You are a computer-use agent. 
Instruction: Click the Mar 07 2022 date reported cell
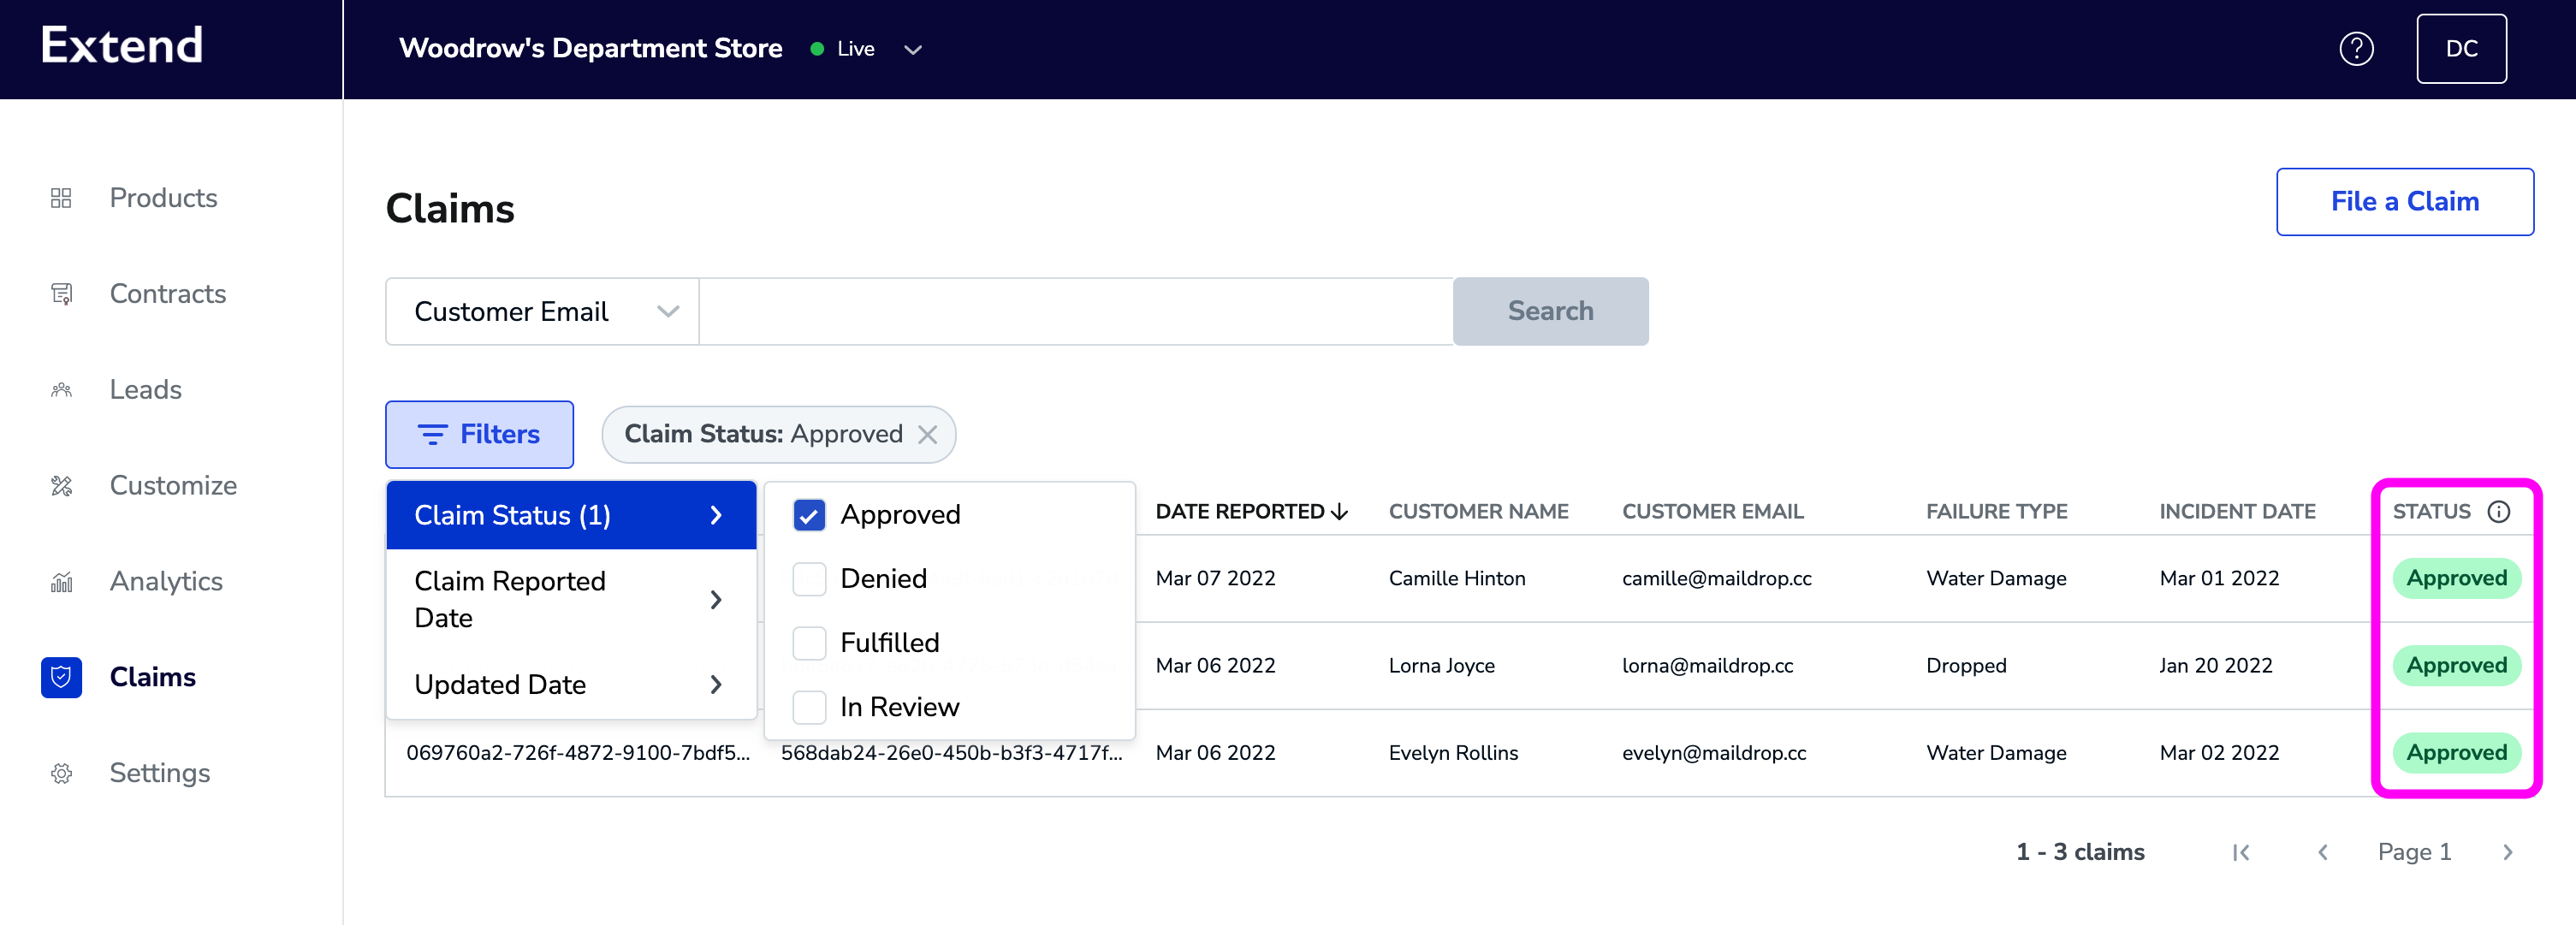pyautogui.click(x=1215, y=578)
